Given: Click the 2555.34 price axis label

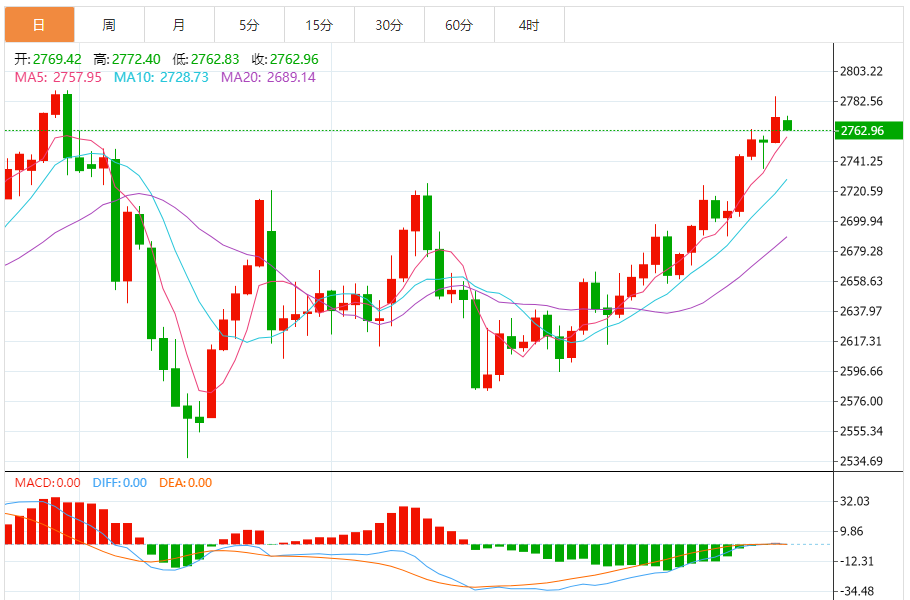Looking at the screenshot, I should pyautogui.click(x=861, y=431).
